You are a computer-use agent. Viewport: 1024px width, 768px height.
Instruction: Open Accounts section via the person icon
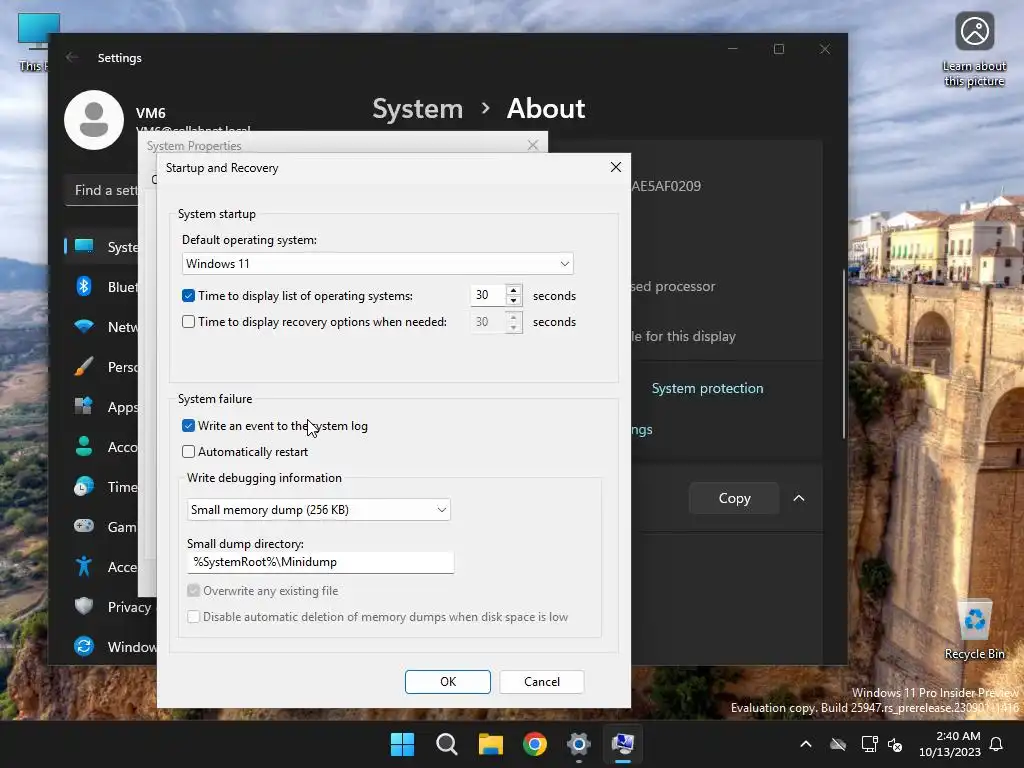click(84, 447)
